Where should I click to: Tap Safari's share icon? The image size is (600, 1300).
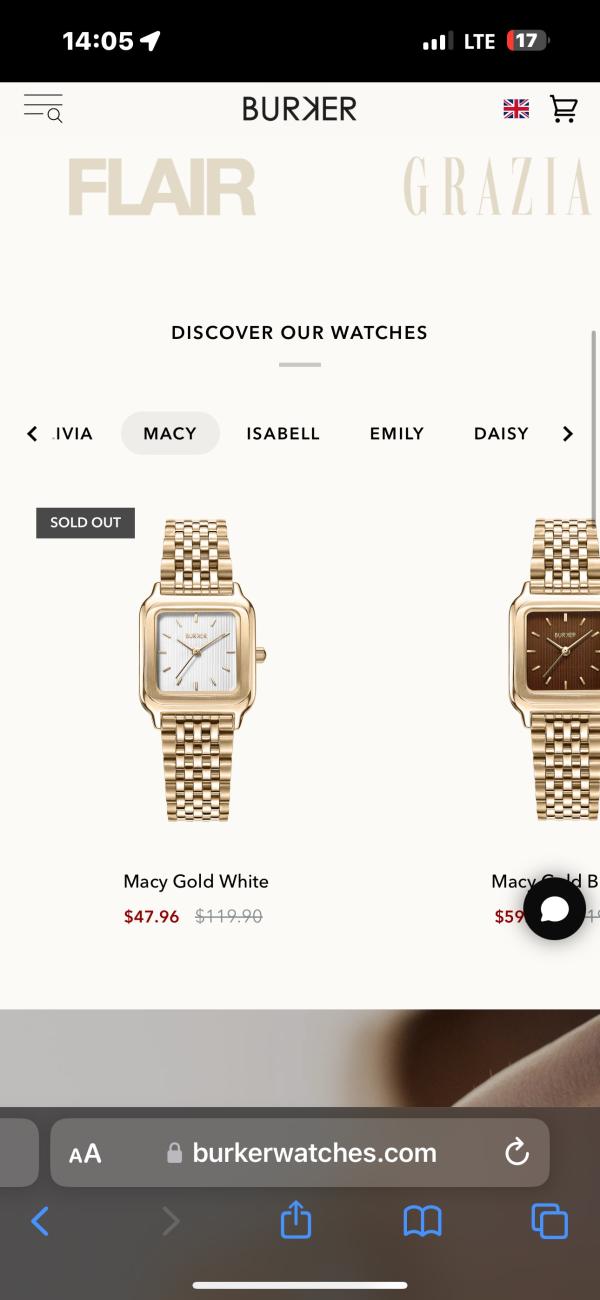click(x=296, y=1220)
